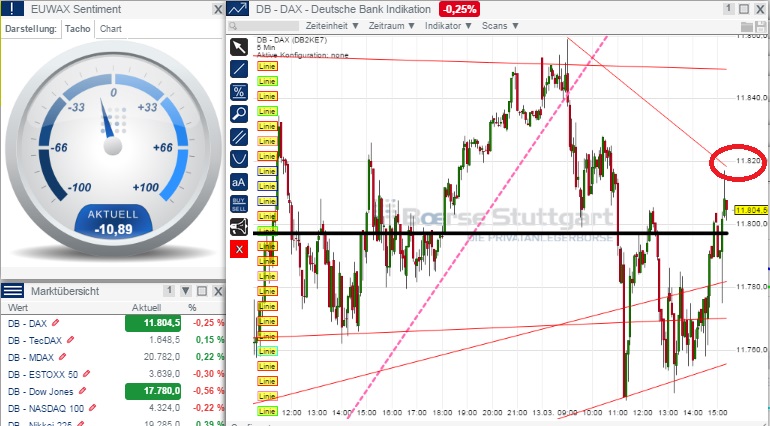Click the -0,25% red badge in chart title
Image resolution: width=770 pixels, height=426 pixels.
pos(459,9)
